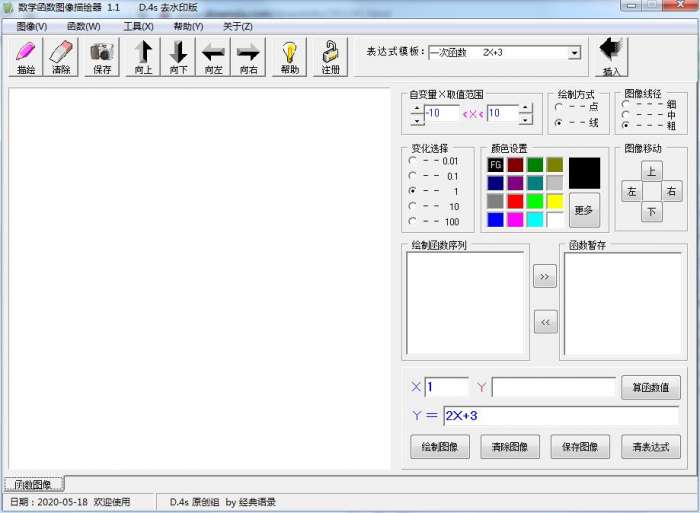Click the 算函数值 calculate value button
Viewport: 700px width, 513px height.
click(x=651, y=387)
